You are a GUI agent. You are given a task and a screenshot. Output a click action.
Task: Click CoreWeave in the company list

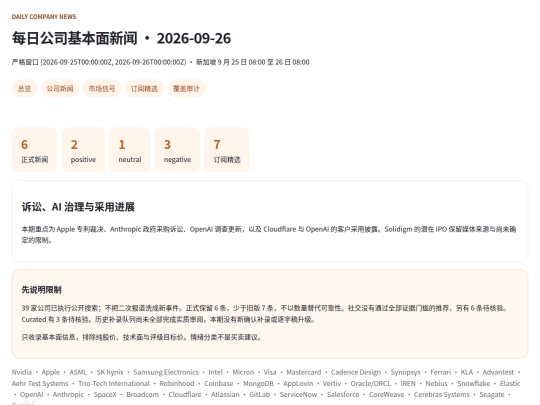[386, 395]
